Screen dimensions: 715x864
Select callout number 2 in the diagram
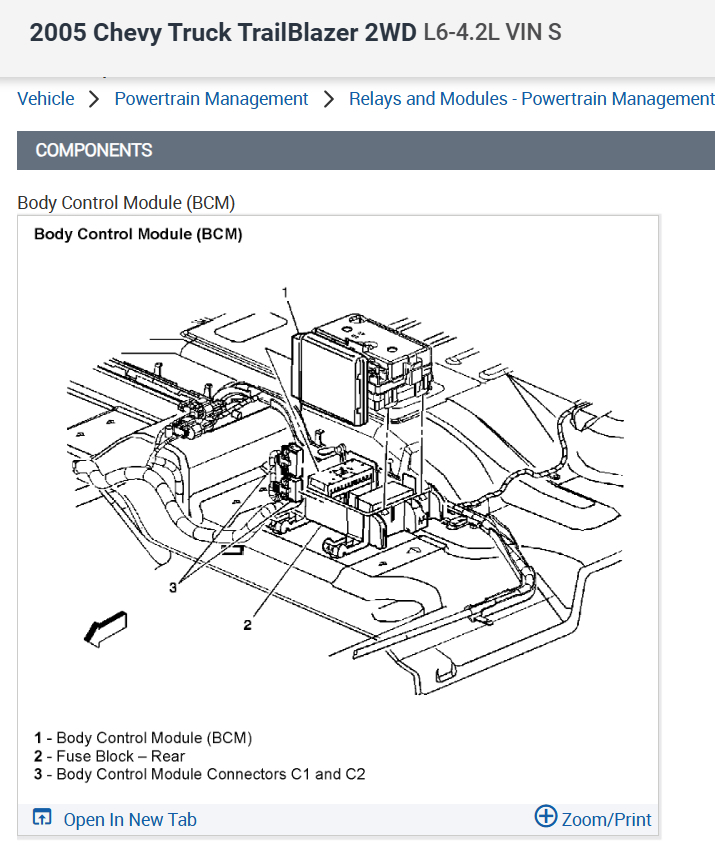pyautogui.click(x=247, y=625)
